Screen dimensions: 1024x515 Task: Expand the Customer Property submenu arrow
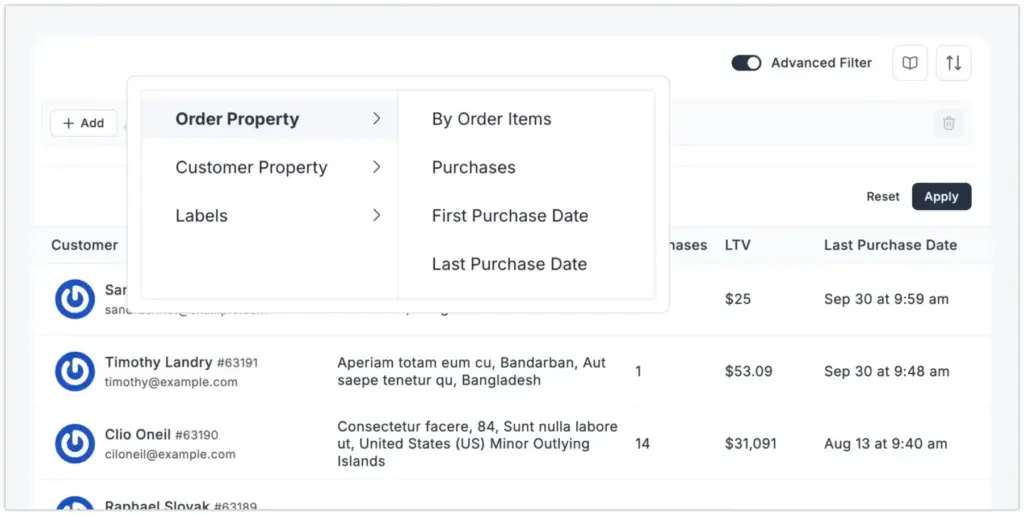pos(377,167)
